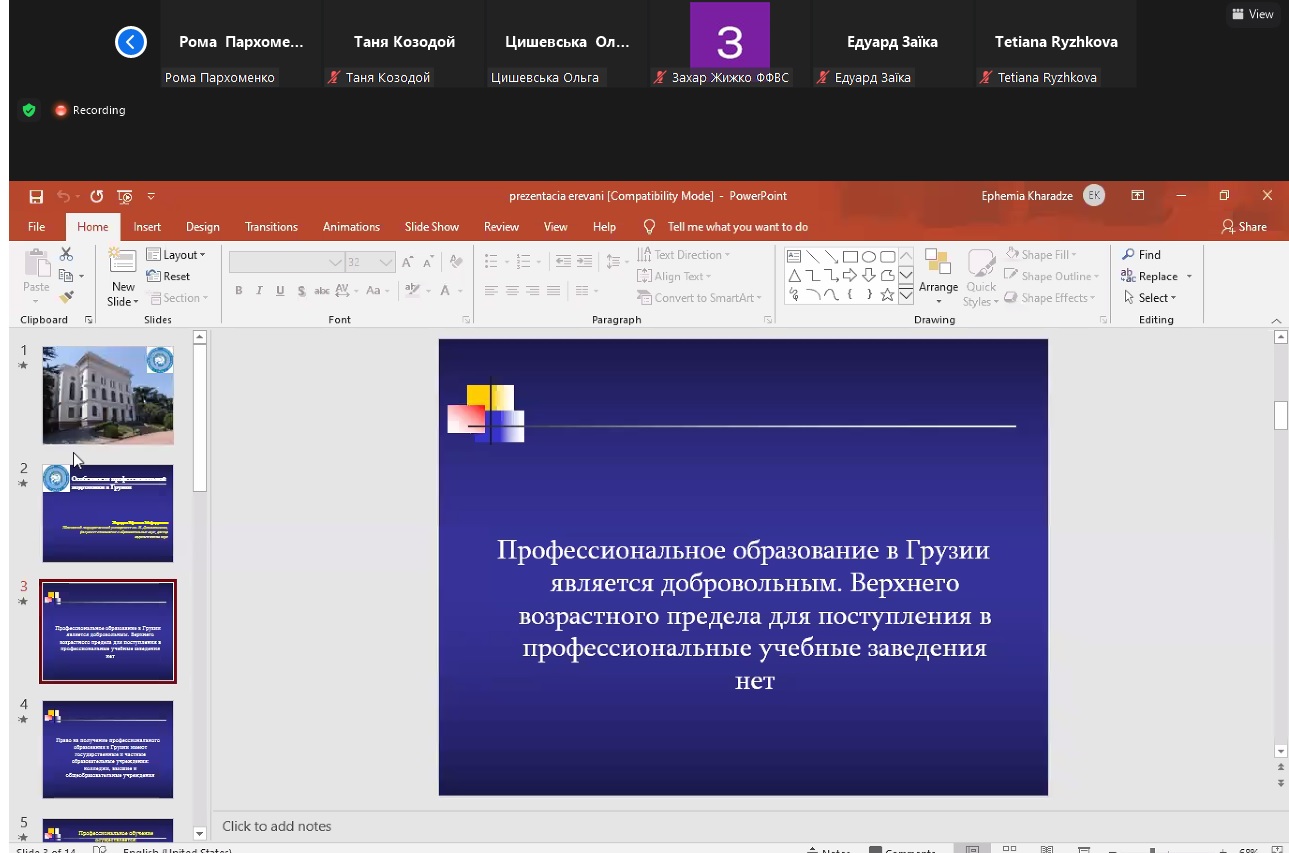Screen dimensions: 1289x853
Task: Open Ribbon Display Options icon
Action: tap(1138, 196)
